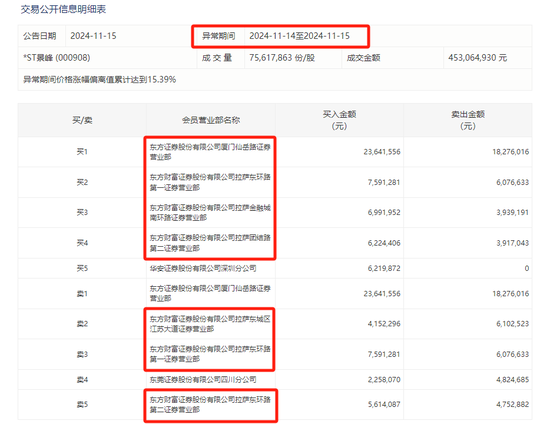Click the 买3 row label

click(82, 212)
